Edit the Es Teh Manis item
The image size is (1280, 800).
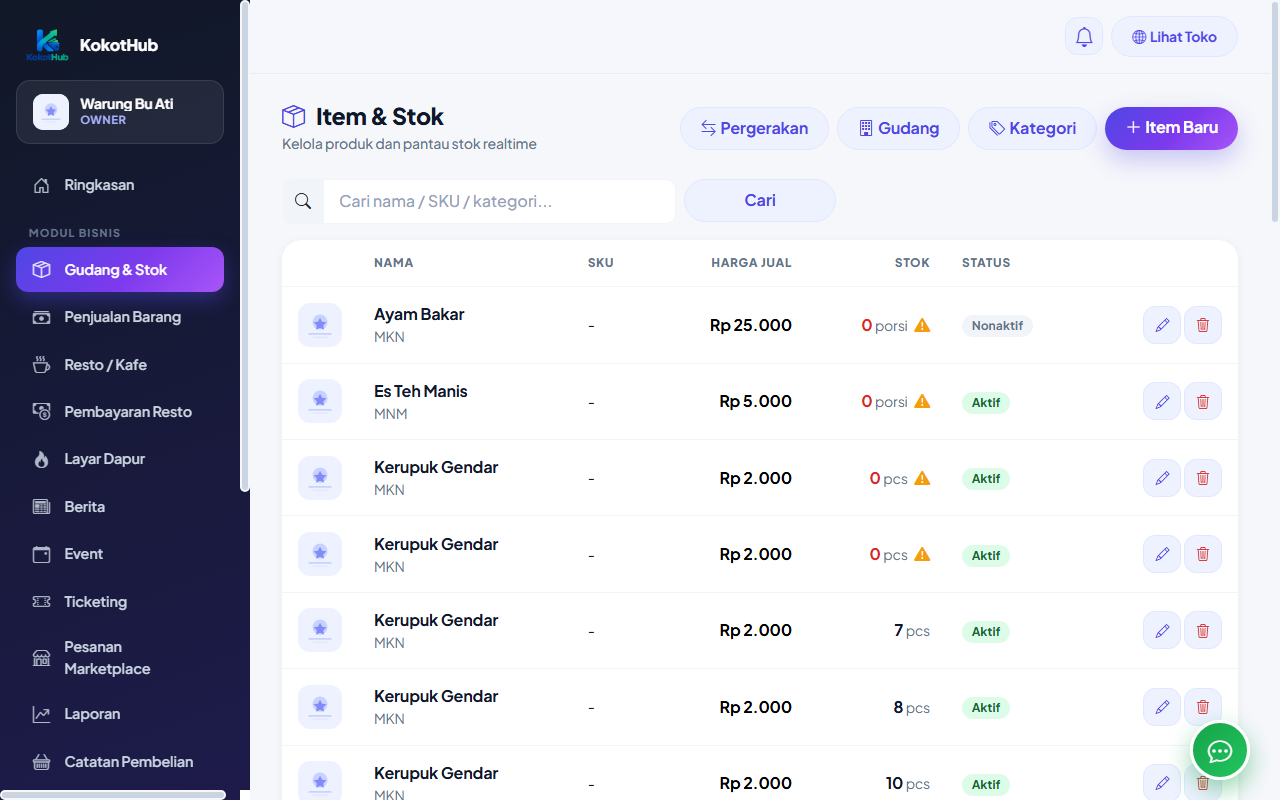click(1162, 402)
